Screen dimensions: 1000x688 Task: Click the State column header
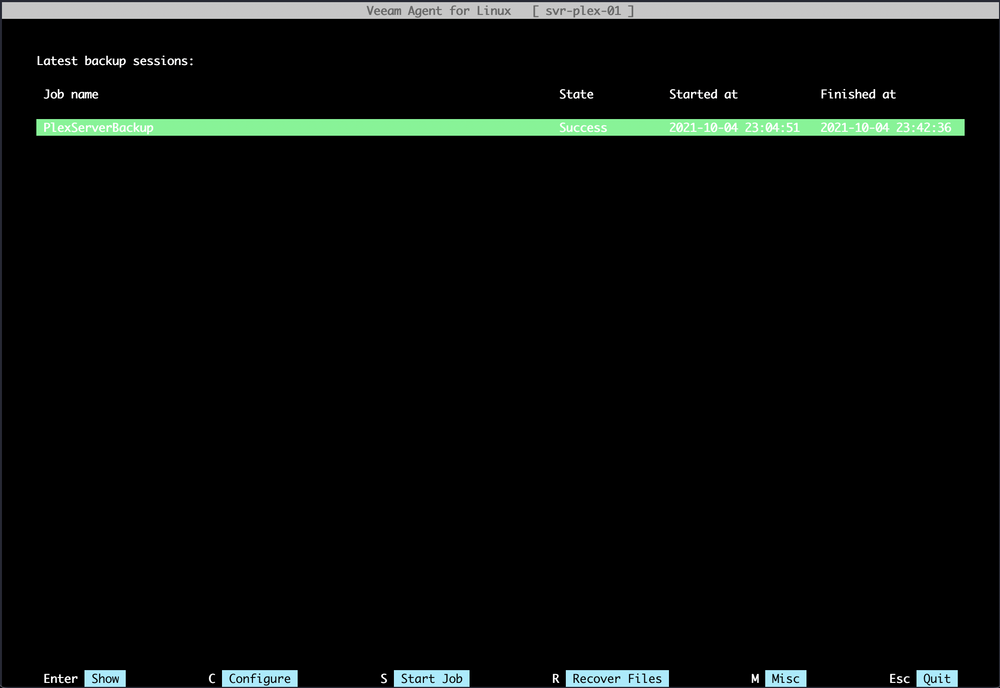click(576, 94)
